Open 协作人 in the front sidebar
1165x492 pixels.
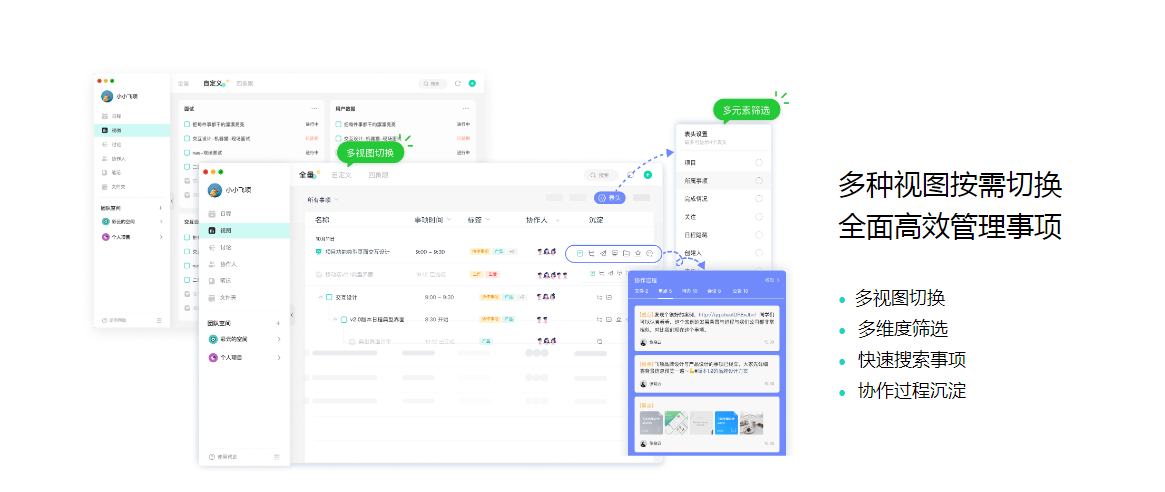[x=227, y=264]
